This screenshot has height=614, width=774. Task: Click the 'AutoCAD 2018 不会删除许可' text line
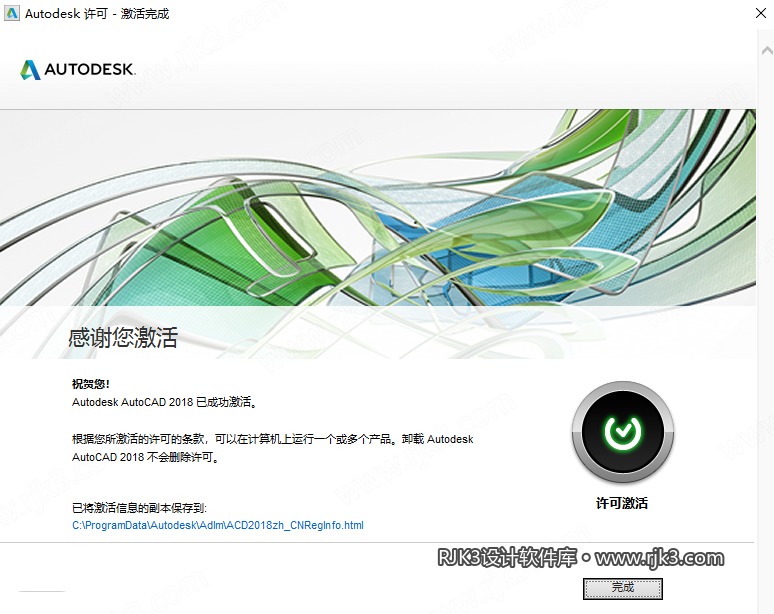(x=146, y=457)
